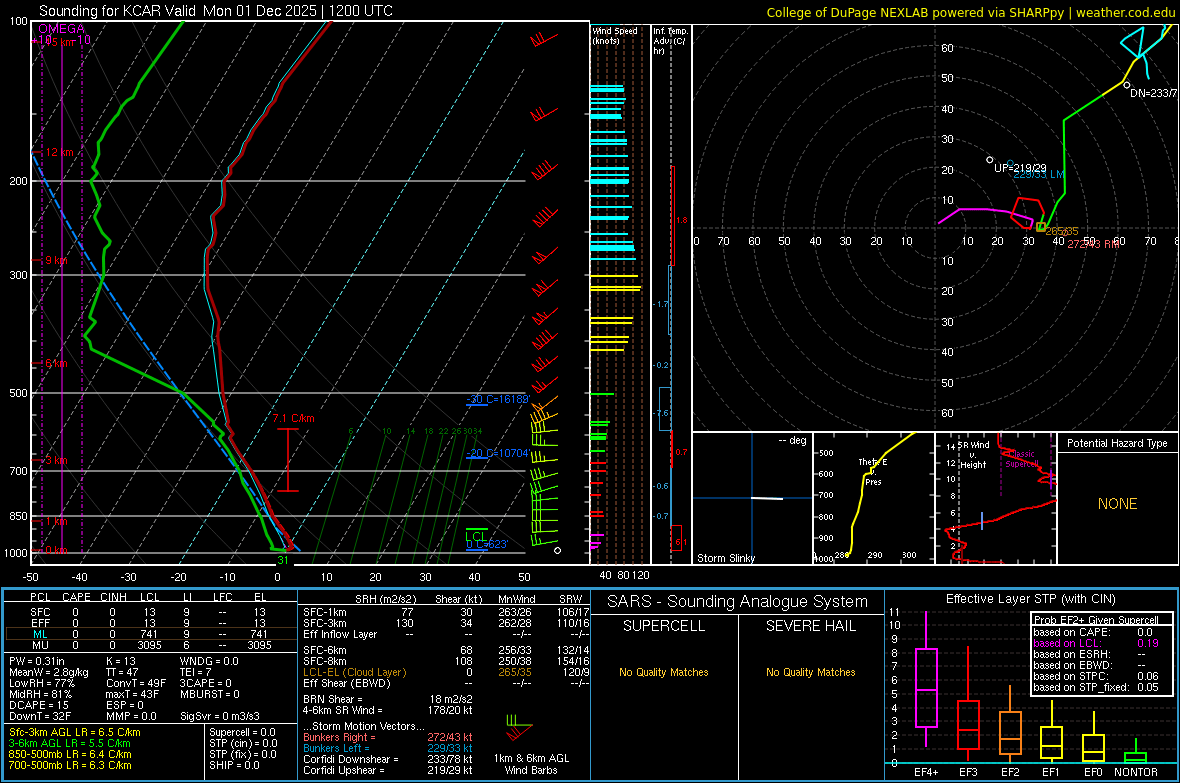Click the Prob EF2+ Given Supercell header
This screenshot has height=783, width=1180.
click(1096, 620)
